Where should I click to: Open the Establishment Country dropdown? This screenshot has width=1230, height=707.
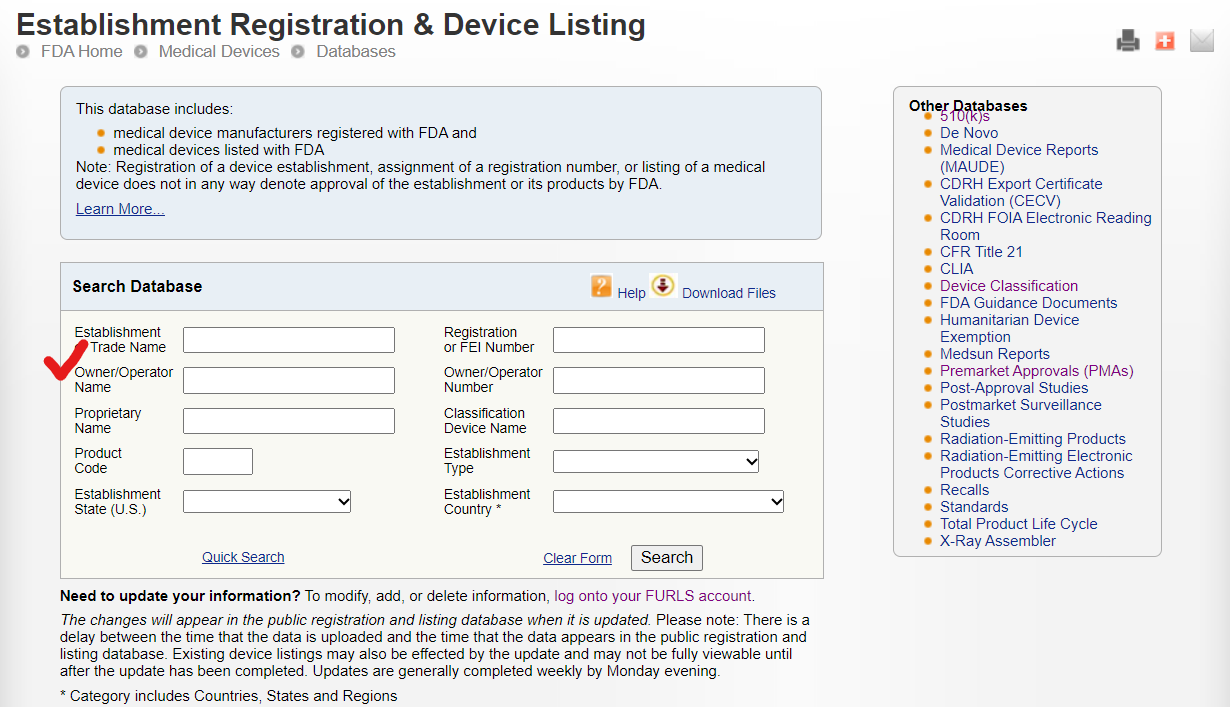[x=668, y=501]
